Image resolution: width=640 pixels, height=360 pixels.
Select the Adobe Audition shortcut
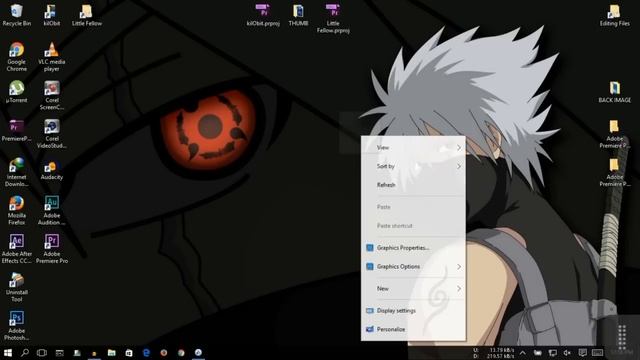[x=51, y=211]
